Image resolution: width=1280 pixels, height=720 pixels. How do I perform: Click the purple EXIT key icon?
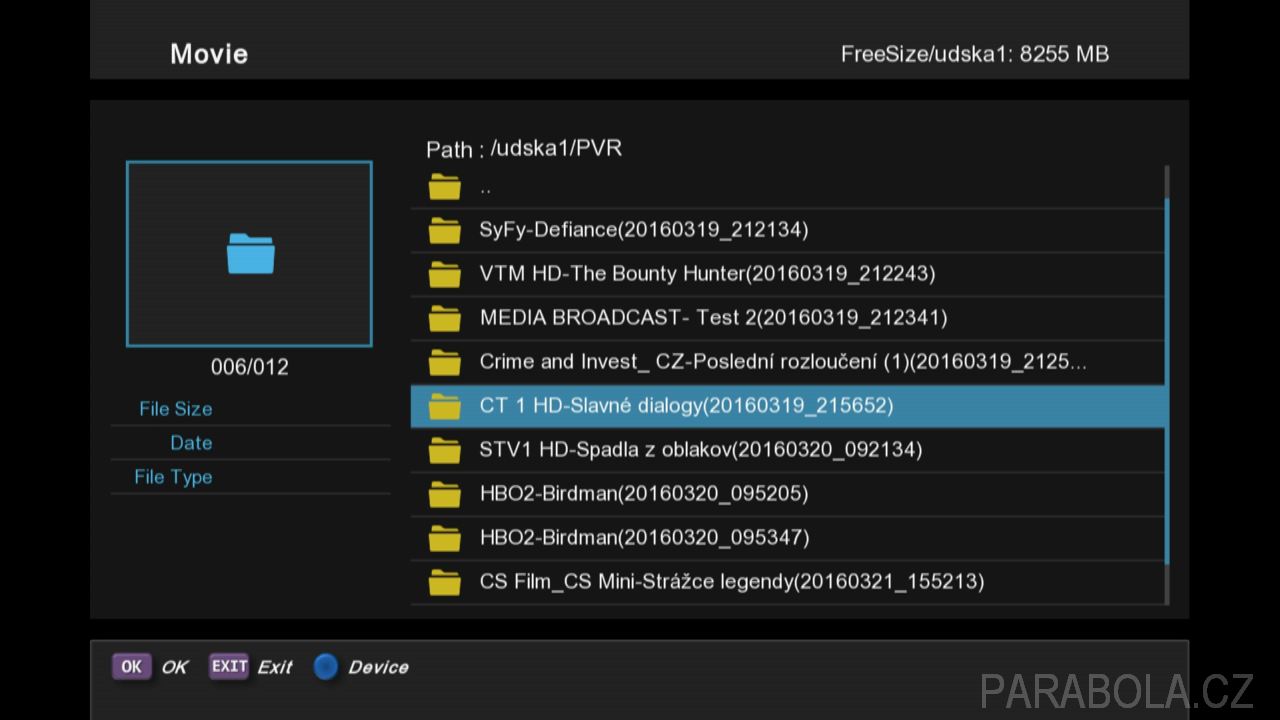coord(229,666)
